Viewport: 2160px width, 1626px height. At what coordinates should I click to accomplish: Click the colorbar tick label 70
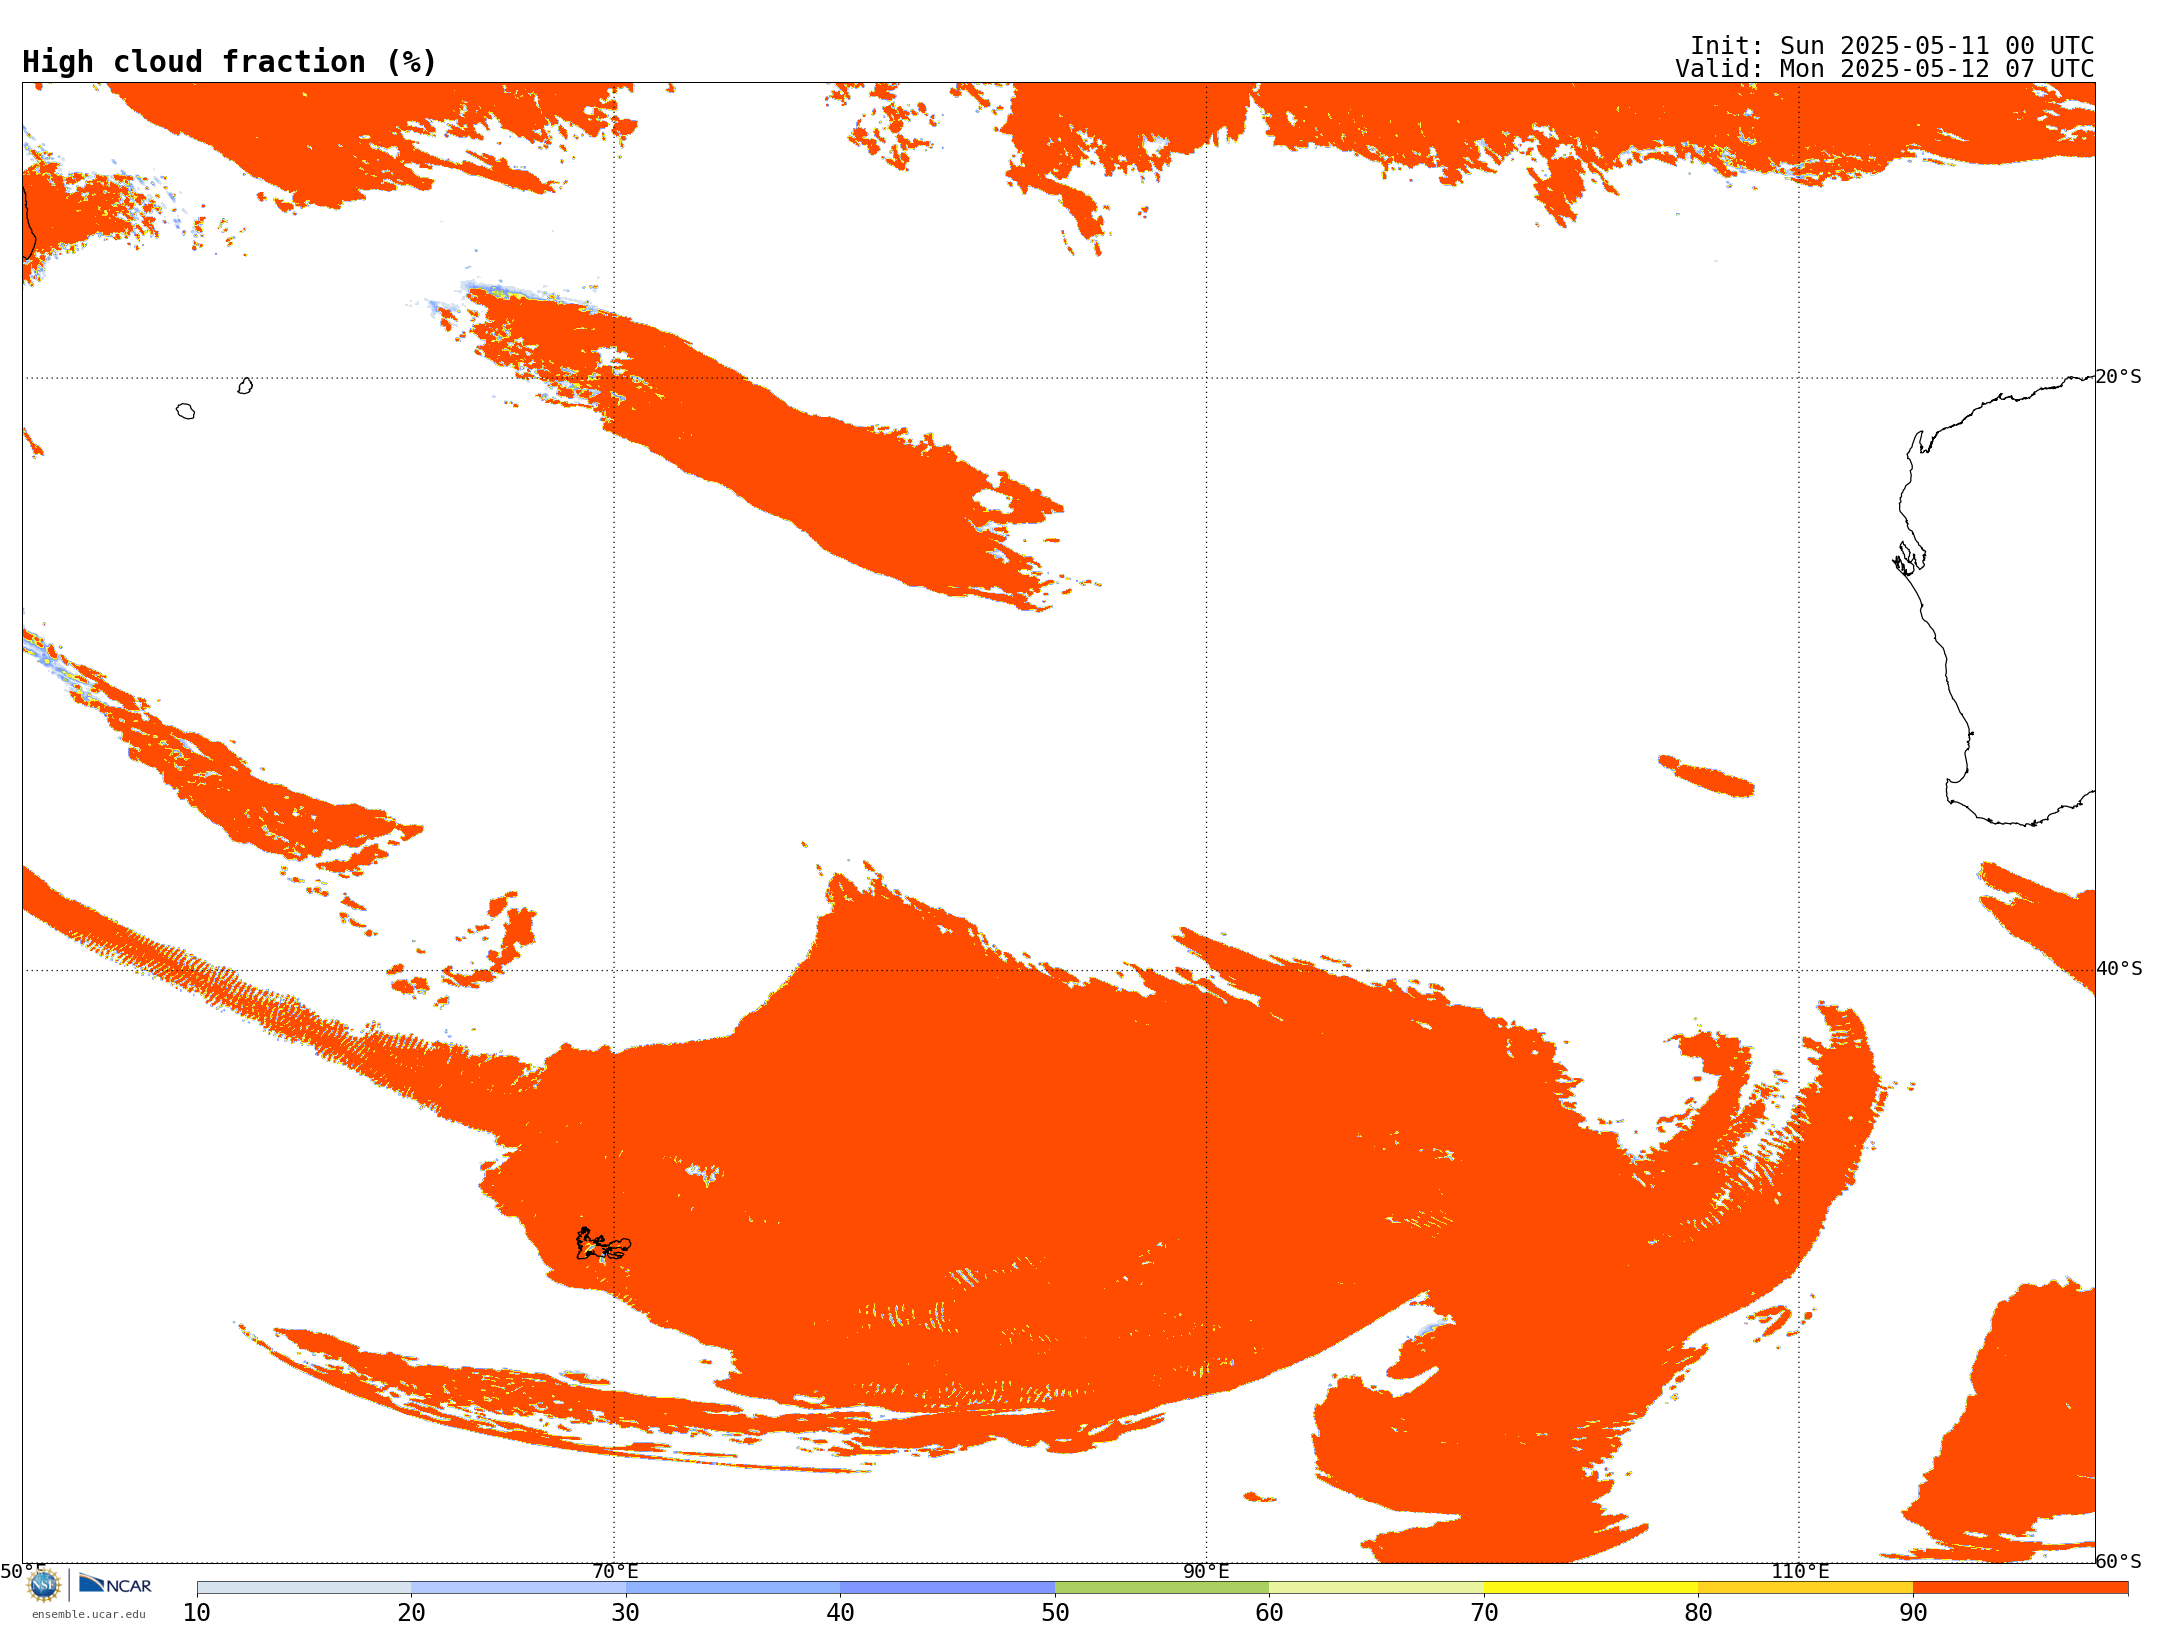pyautogui.click(x=1484, y=1613)
